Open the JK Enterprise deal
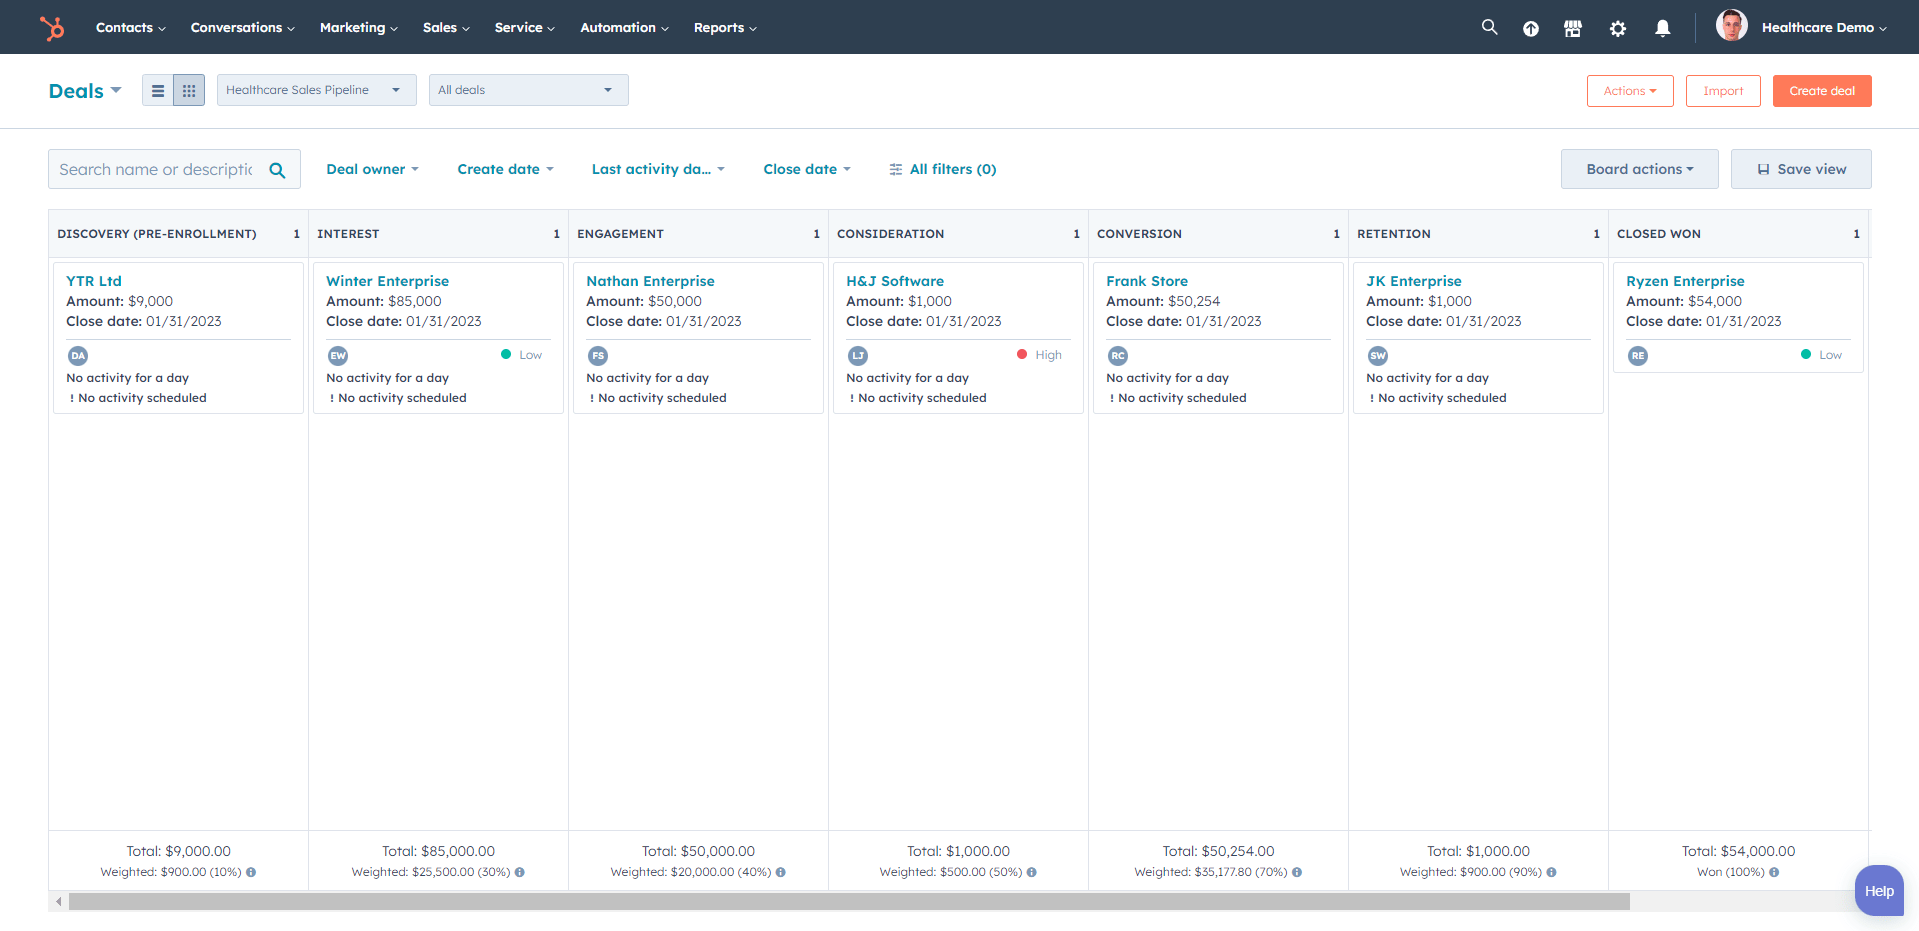The height and width of the screenshot is (931, 1919). click(x=1414, y=281)
